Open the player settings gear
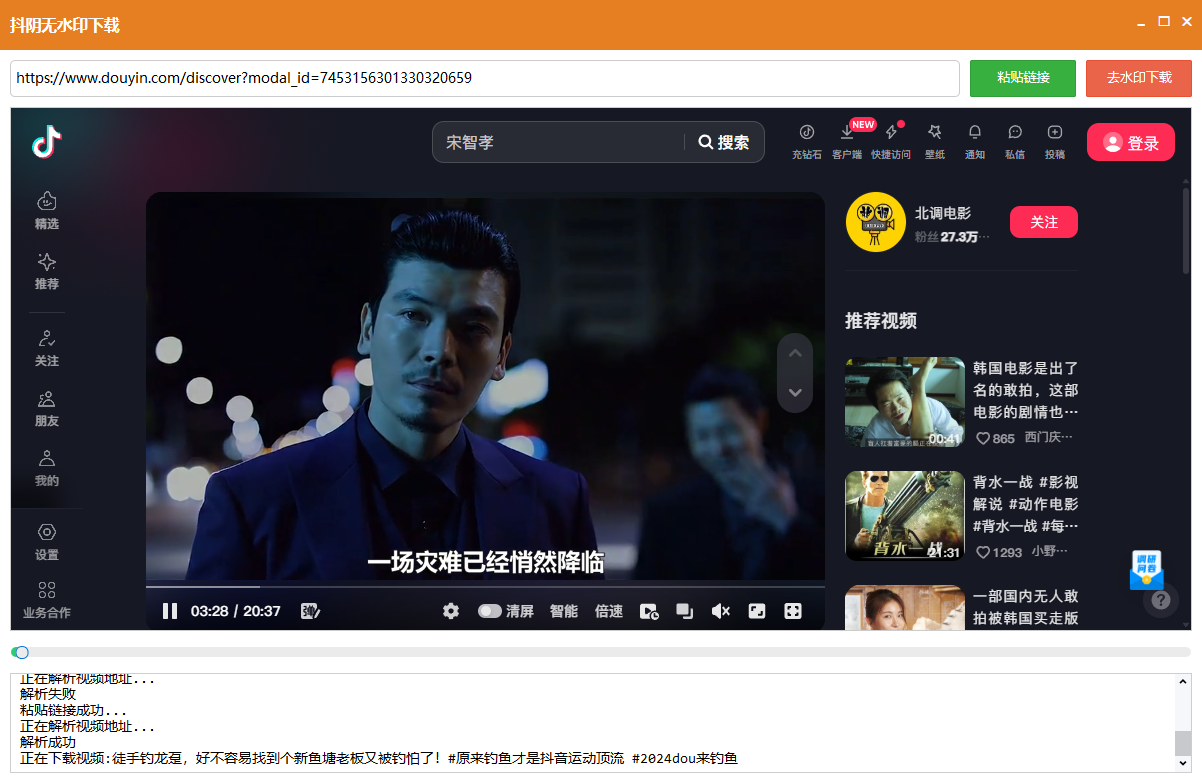The height and width of the screenshot is (783, 1202). point(451,611)
